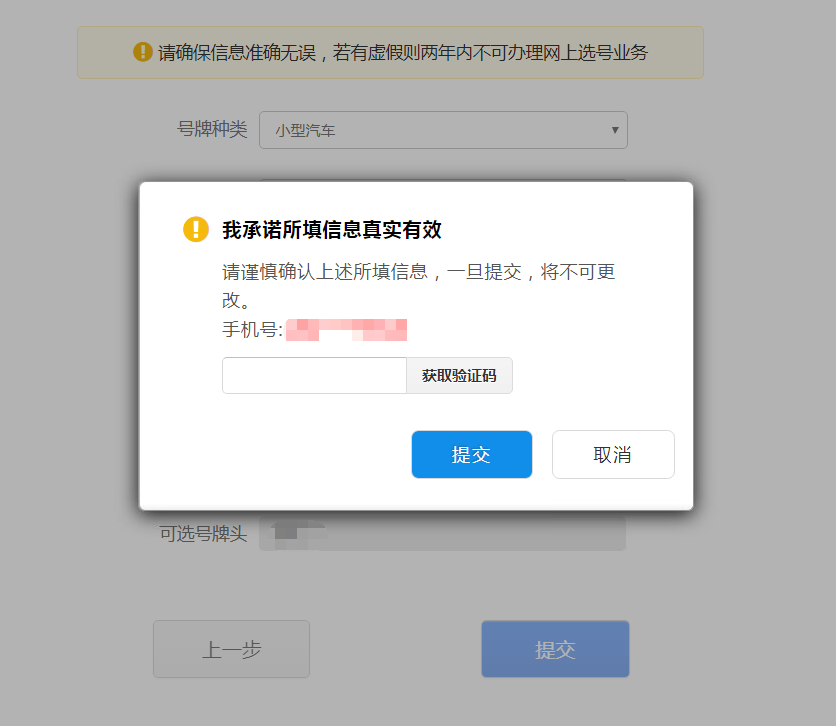Click the 我承诺所填信息真实有效 dialog title

click(x=331, y=230)
